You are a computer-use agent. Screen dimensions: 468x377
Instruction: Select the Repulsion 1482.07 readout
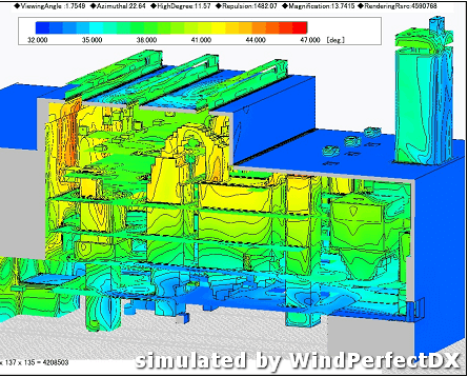click(x=247, y=6)
